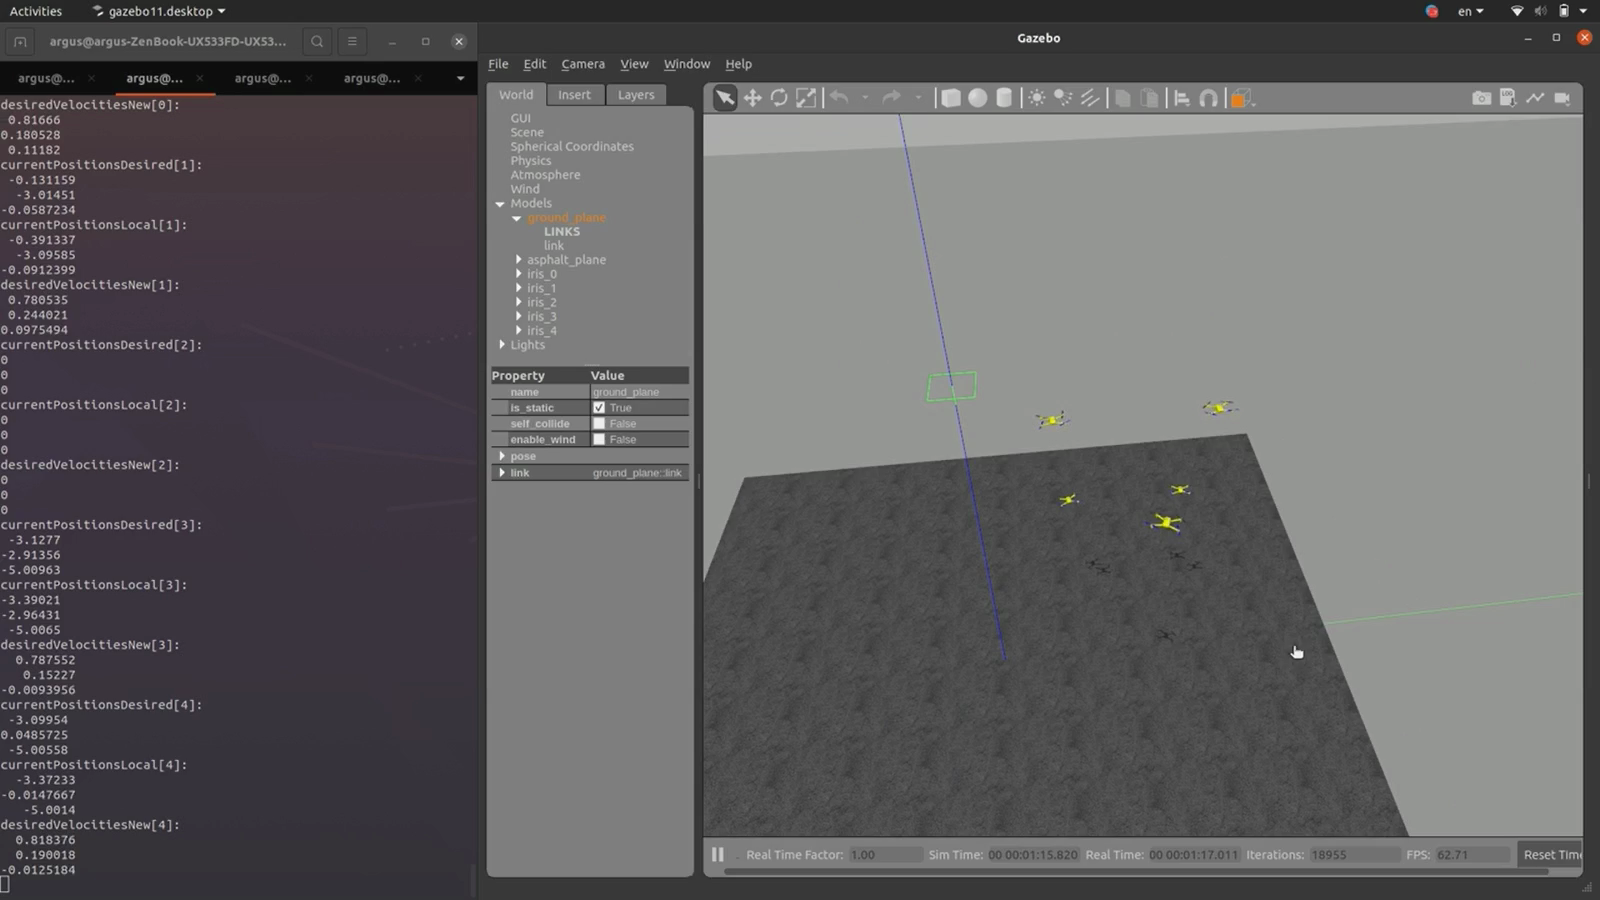Insert a cylinder shape
Viewport: 1600px width, 900px height.
point(1004,98)
